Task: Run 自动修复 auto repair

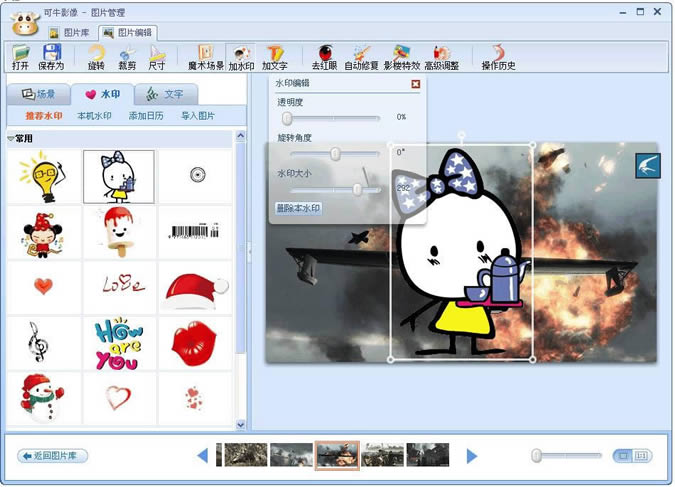Action: click(x=361, y=57)
